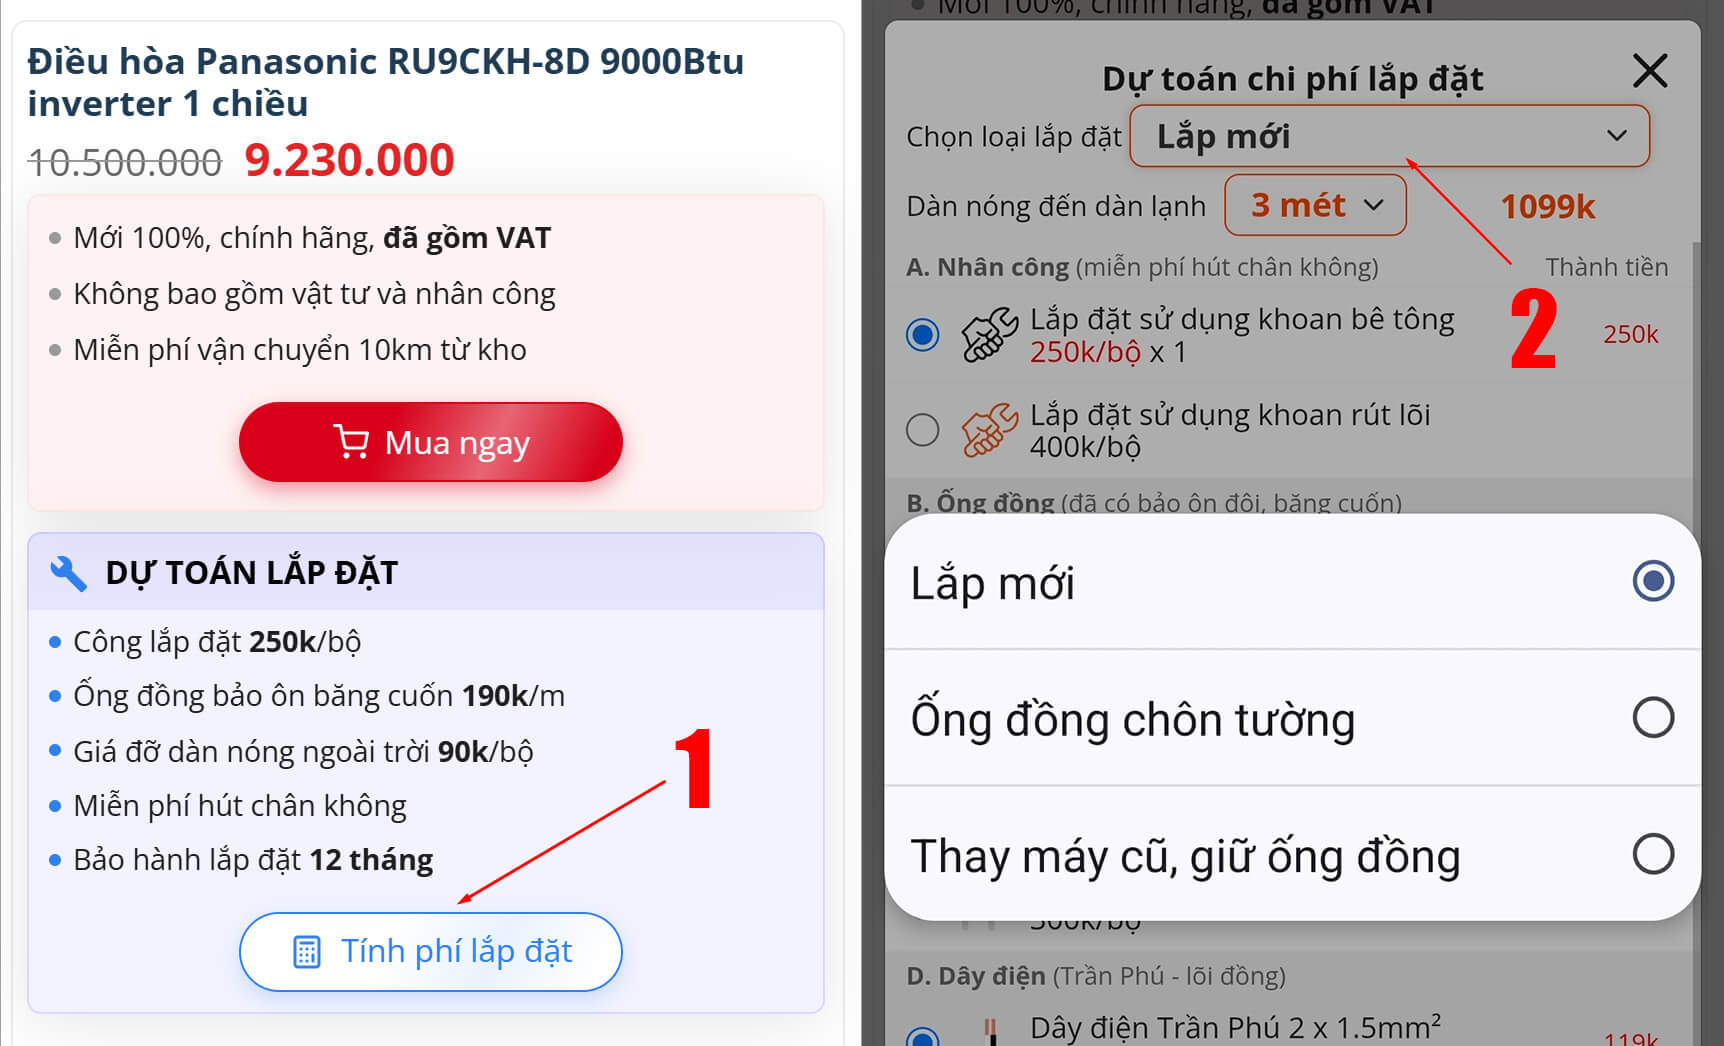Click the Tính phí lắp đặt button
This screenshot has height=1046, width=1724.
point(430,952)
